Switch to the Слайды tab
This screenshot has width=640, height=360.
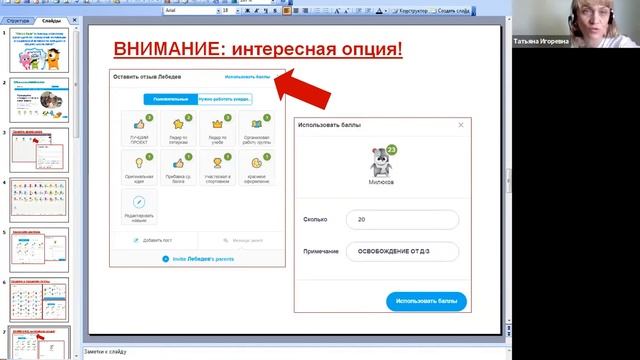click(51, 20)
